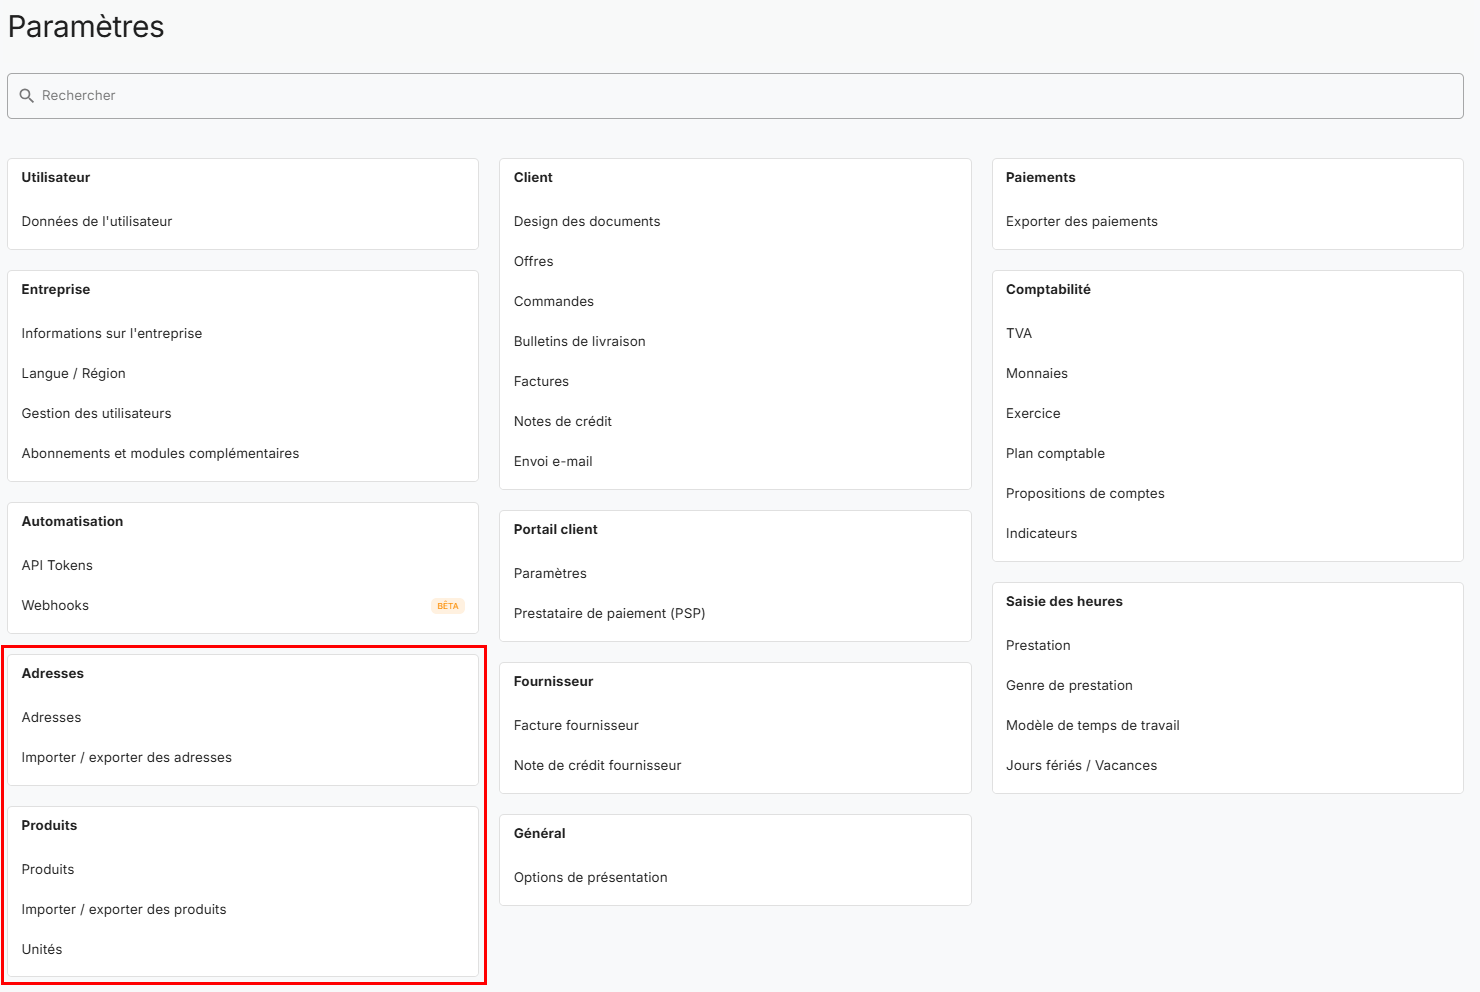Open Design des documents
Image resolution: width=1480 pixels, height=992 pixels.
click(x=587, y=222)
